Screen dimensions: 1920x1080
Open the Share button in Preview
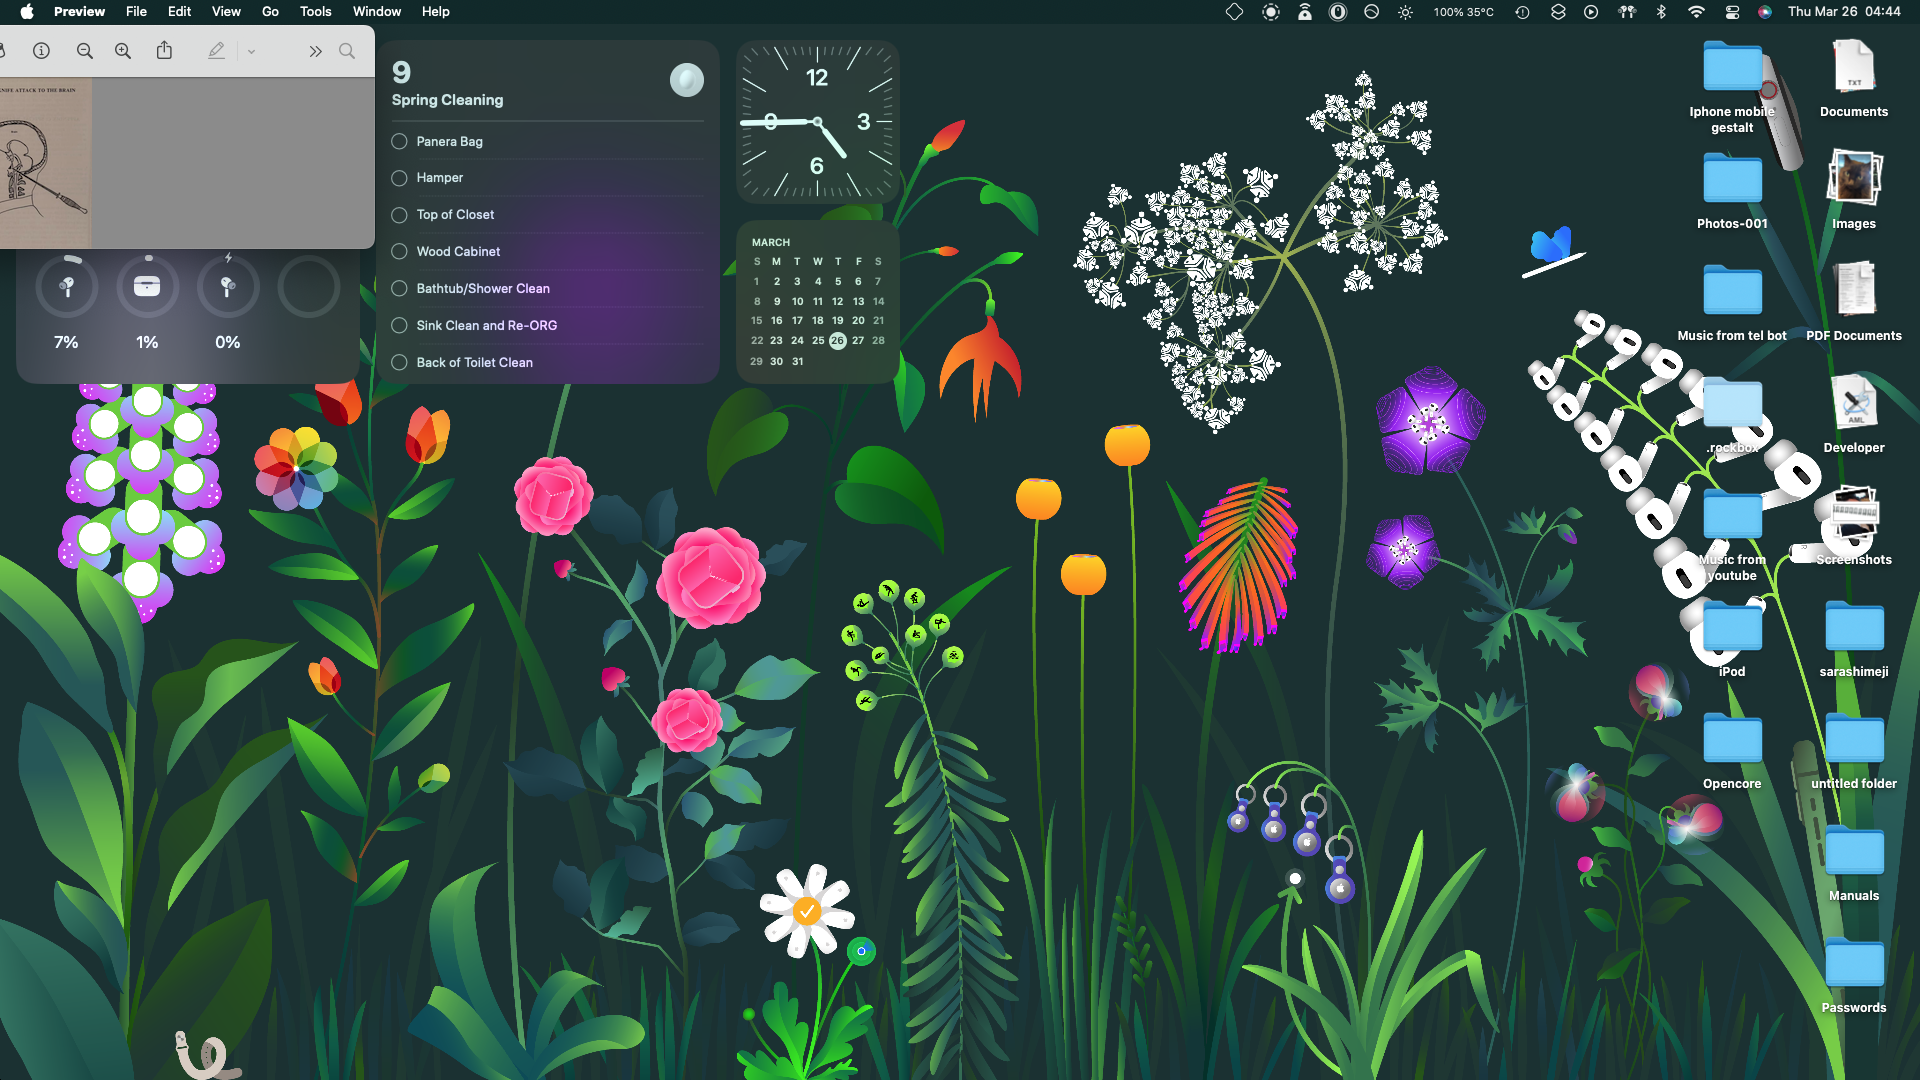tap(164, 51)
